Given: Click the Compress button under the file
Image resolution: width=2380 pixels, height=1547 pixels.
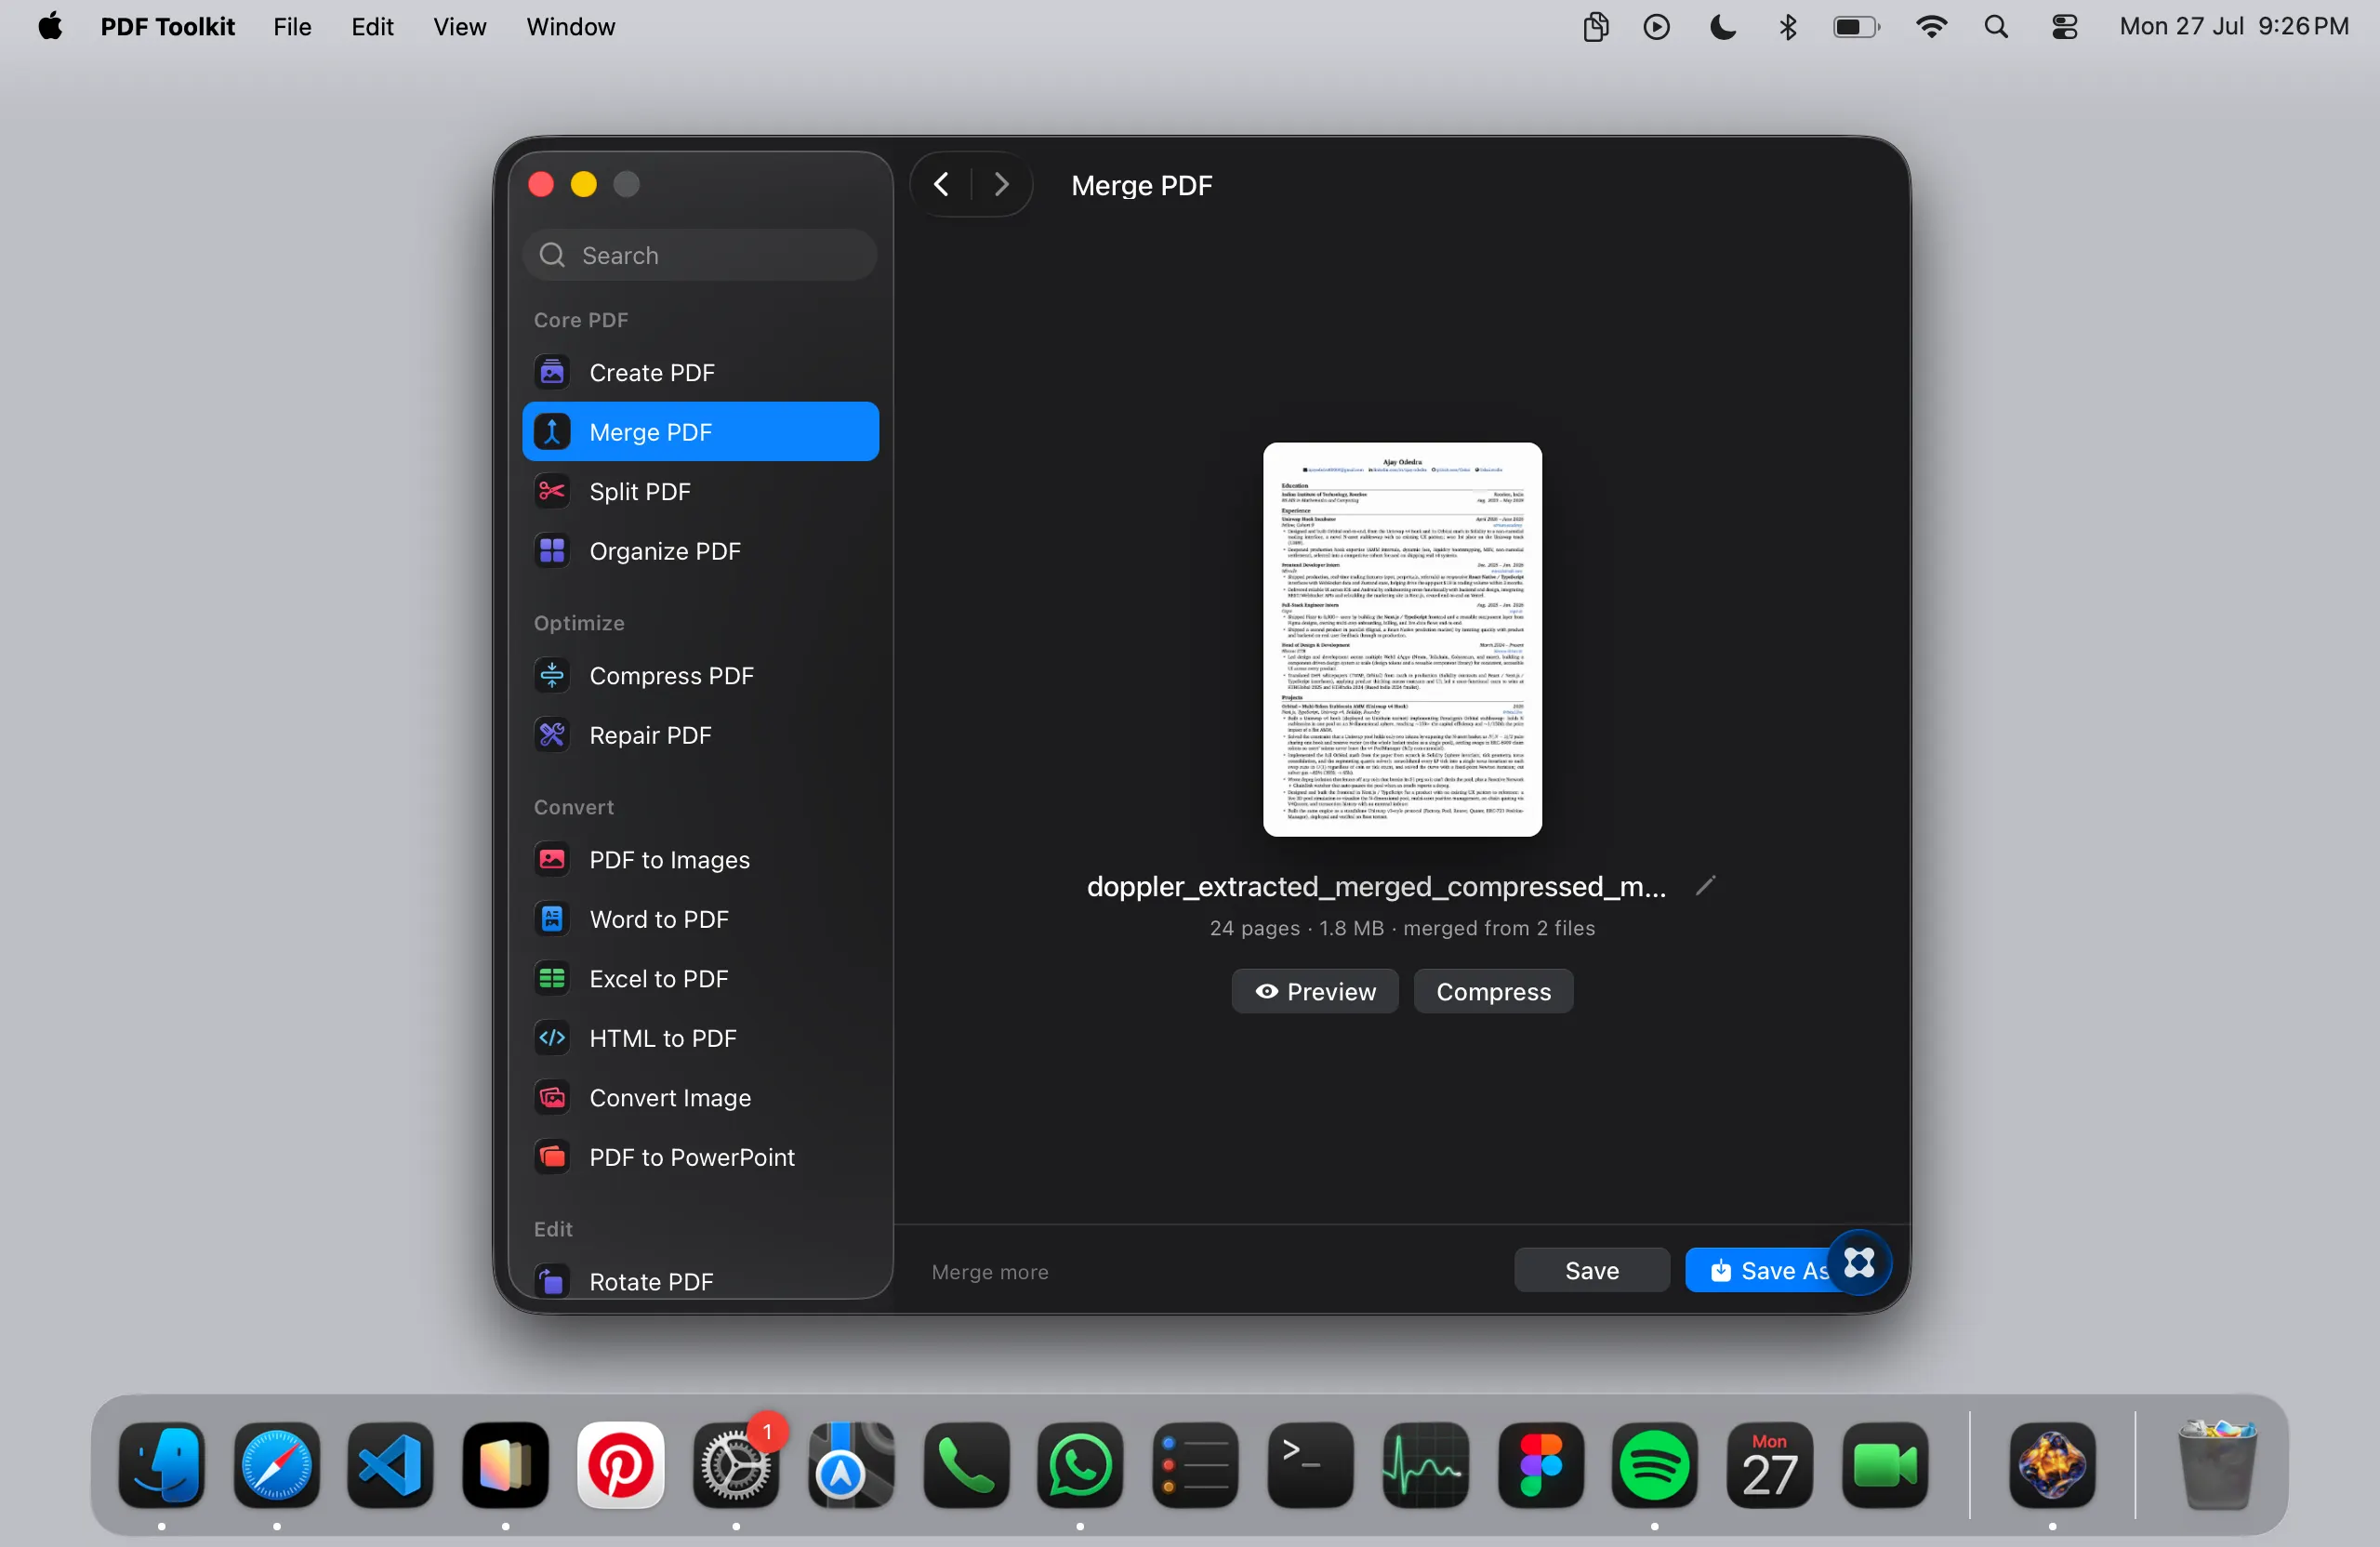Looking at the screenshot, I should pyautogui.click(x=1493, y=991).
